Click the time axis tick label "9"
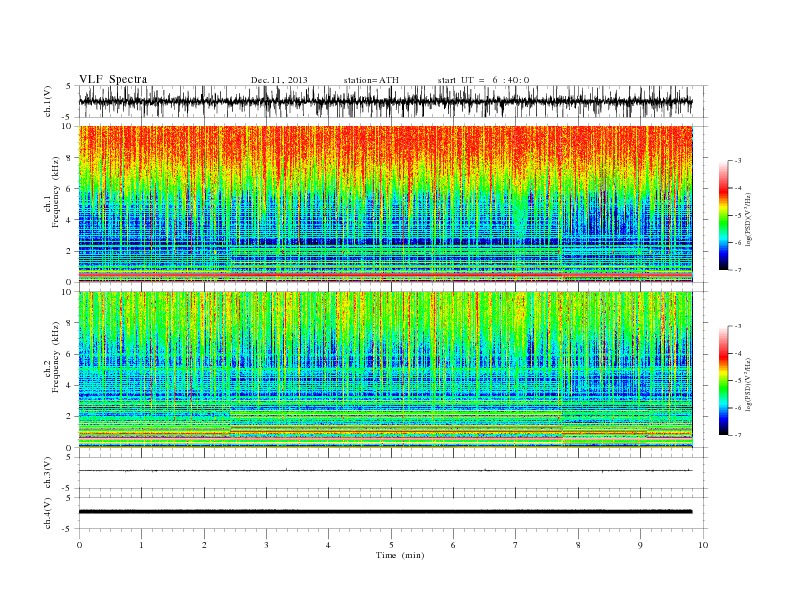The height and width of the screenshot is (612, 792). click(x=640, y=545)
